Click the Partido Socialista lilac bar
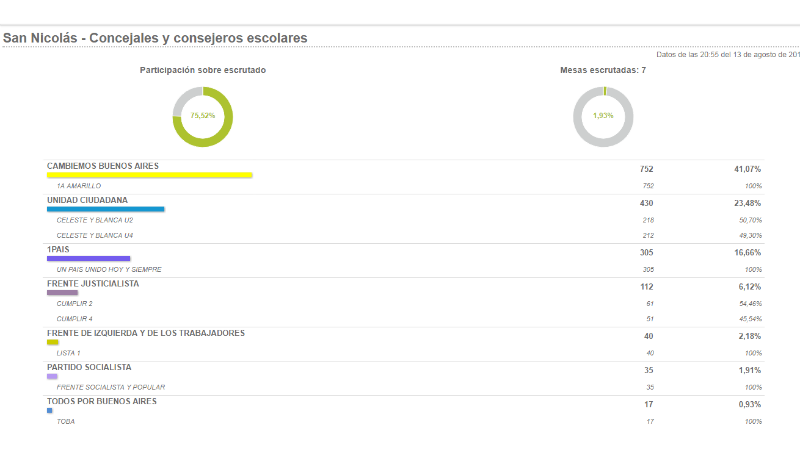 point(52,376)
